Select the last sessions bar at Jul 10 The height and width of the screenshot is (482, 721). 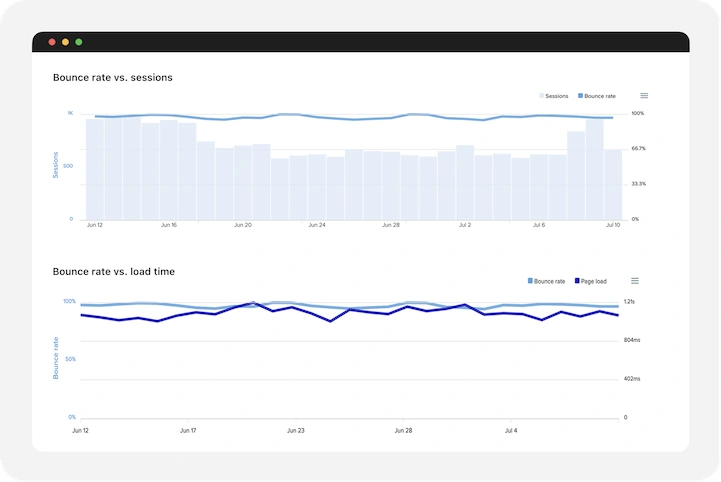pyautogui.click(x=613, y=185)
